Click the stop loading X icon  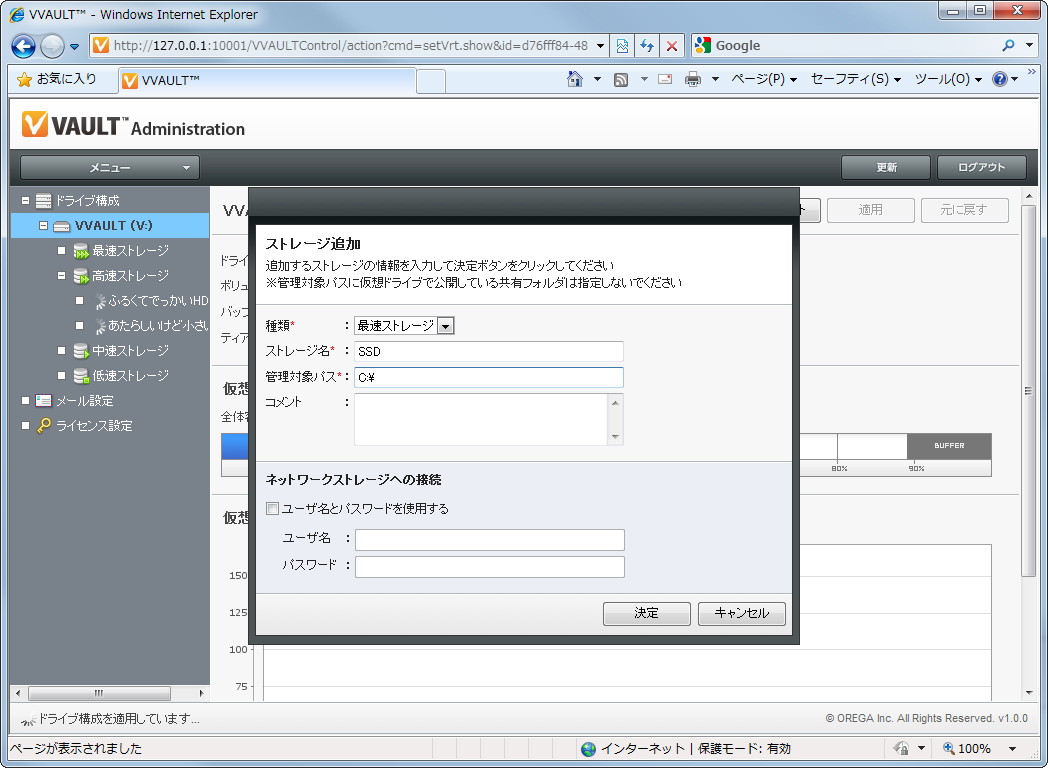pos(672,45)
